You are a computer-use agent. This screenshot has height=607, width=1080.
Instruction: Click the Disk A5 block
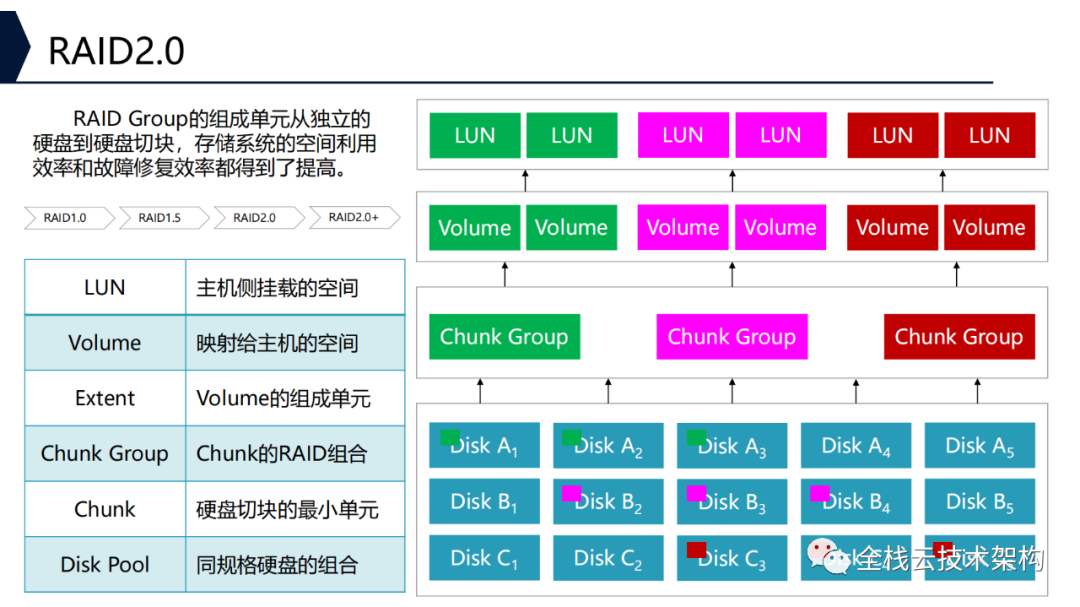point(979,445)
